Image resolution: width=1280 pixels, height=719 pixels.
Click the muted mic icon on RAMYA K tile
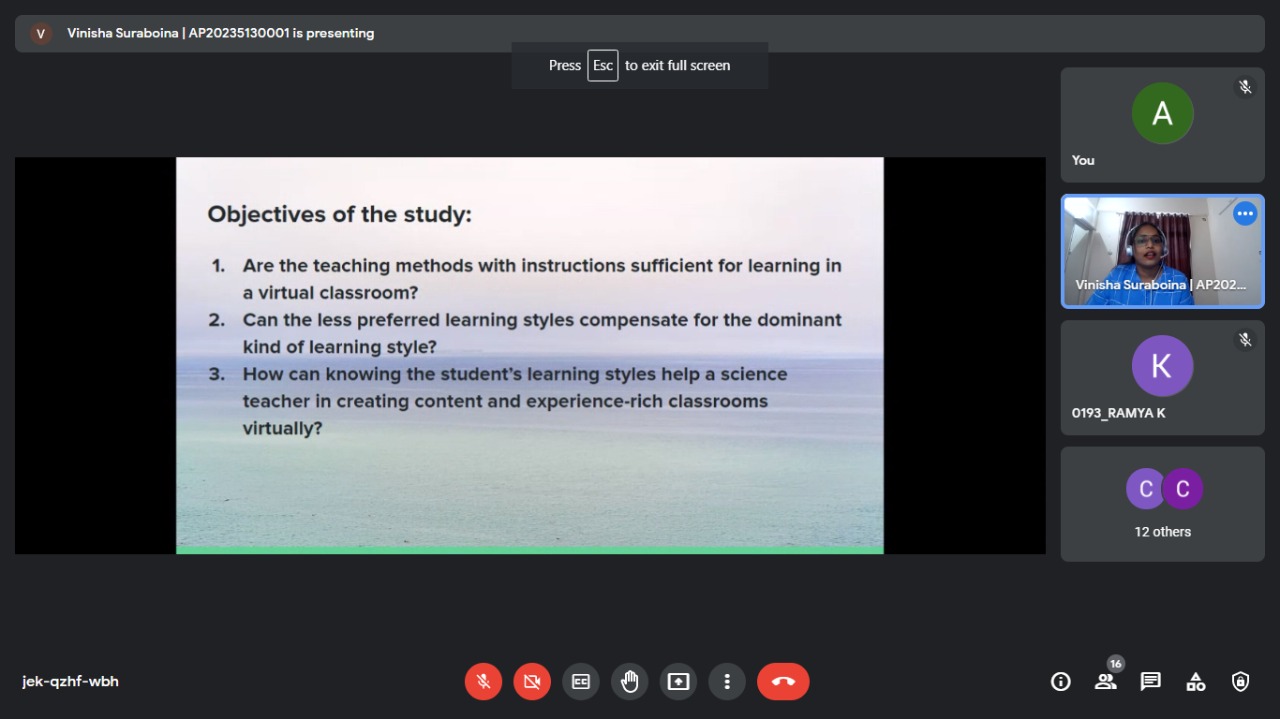pyautogui.click(x=1245, y=340)
